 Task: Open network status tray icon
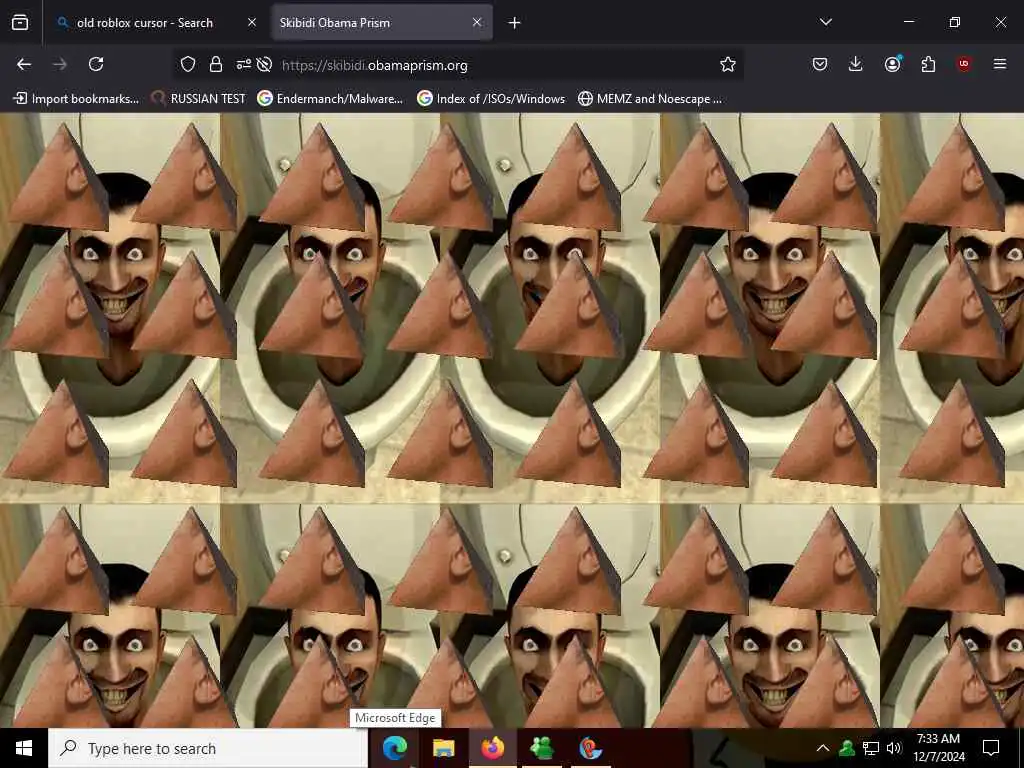point(871,748)
